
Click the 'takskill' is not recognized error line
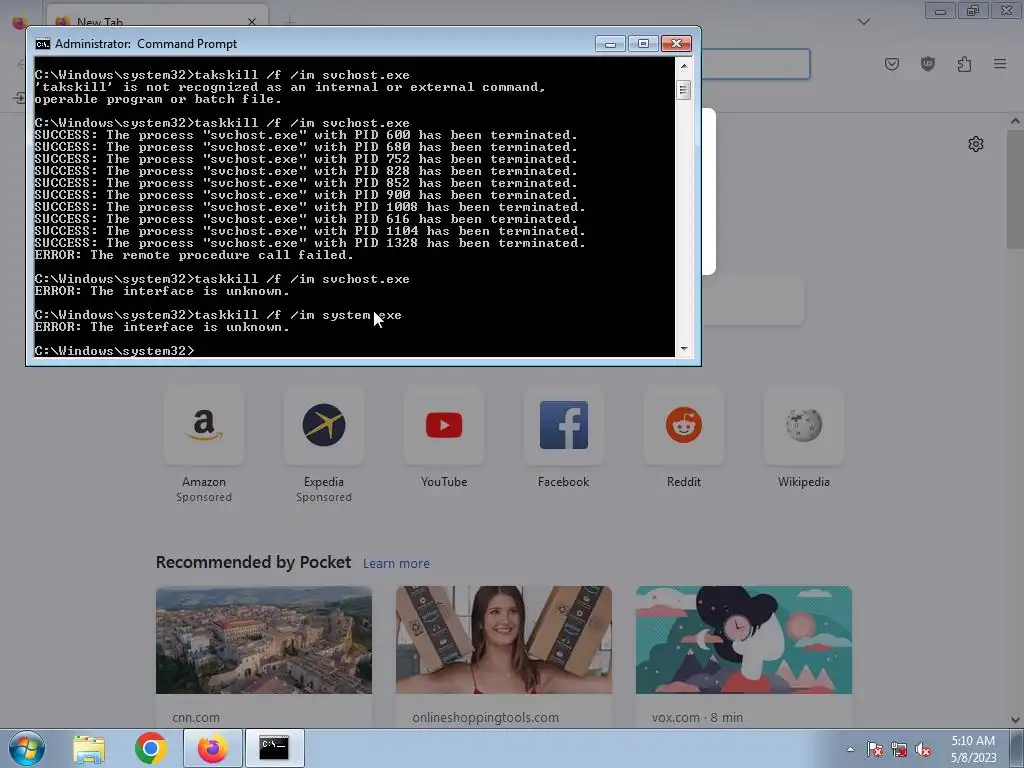[290, 87]
